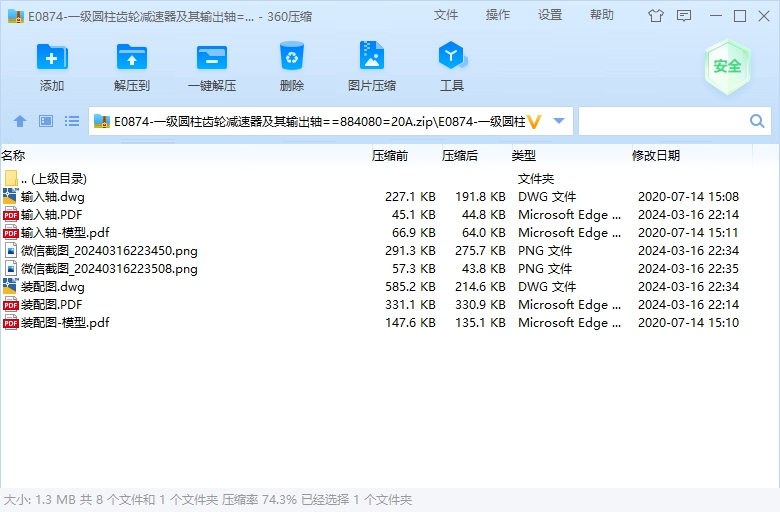This screenshot has height=512, width=780.
Task: Click the PDF icon of 输入轴.PDF
Action: [x=10, y=214]
